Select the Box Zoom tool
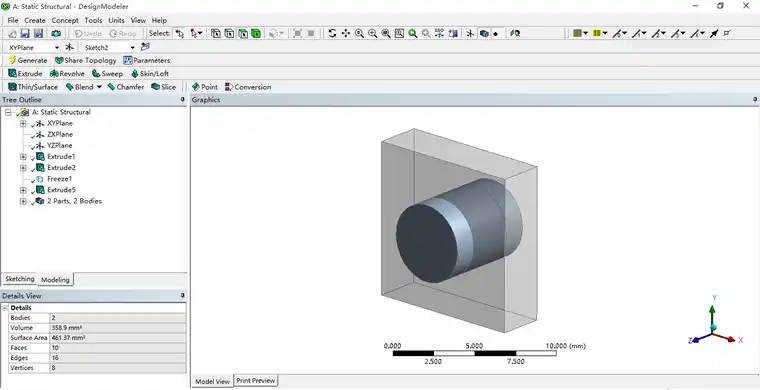 click(373, 33)
